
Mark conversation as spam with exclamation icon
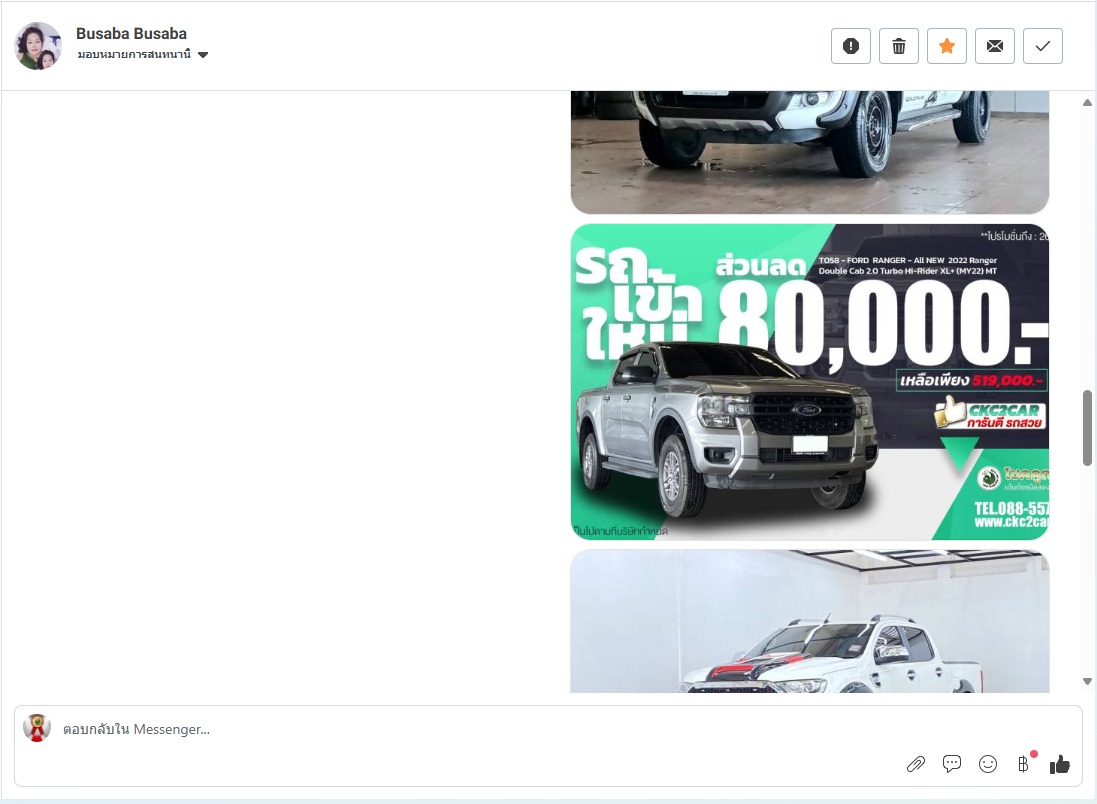coord(851,46)
